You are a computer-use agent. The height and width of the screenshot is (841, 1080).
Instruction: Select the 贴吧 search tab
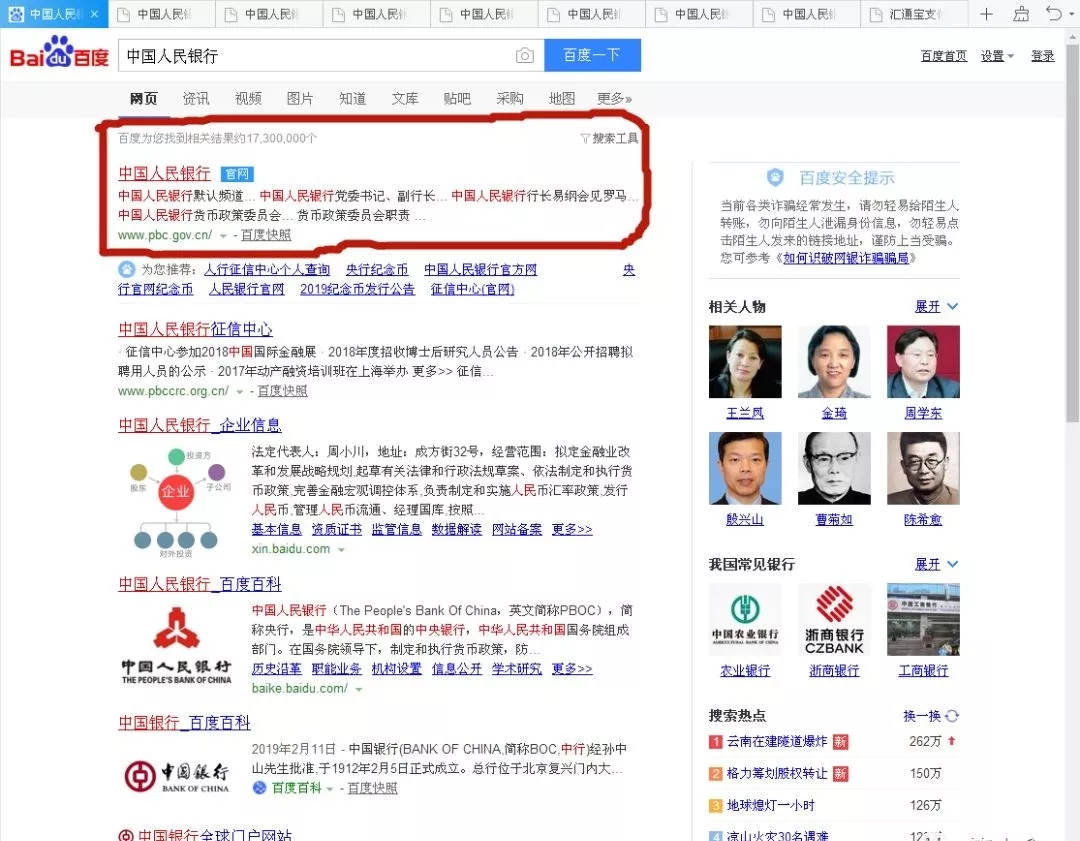[457, 98]
